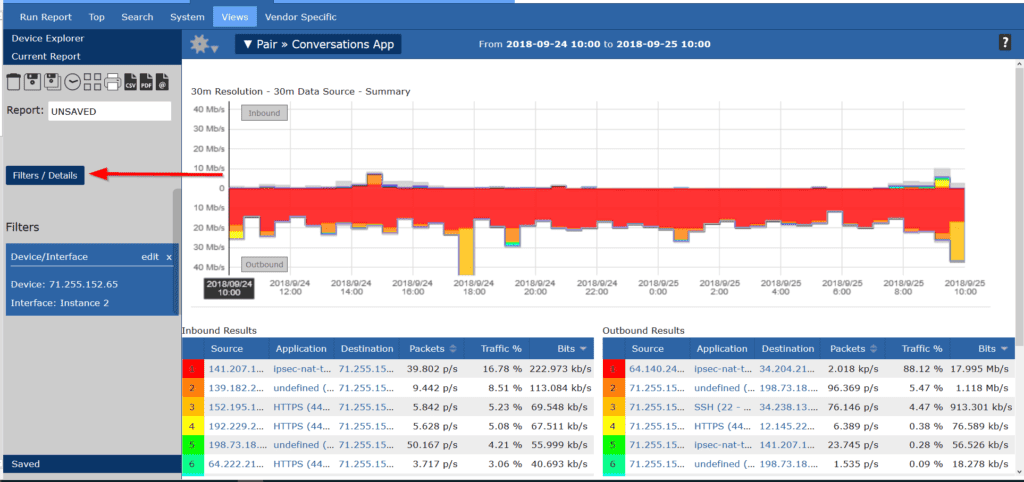Image resolution: width=1024 pixels, height=482 pixels.
Task: Open the System menu
Action: tap(187, 17)
